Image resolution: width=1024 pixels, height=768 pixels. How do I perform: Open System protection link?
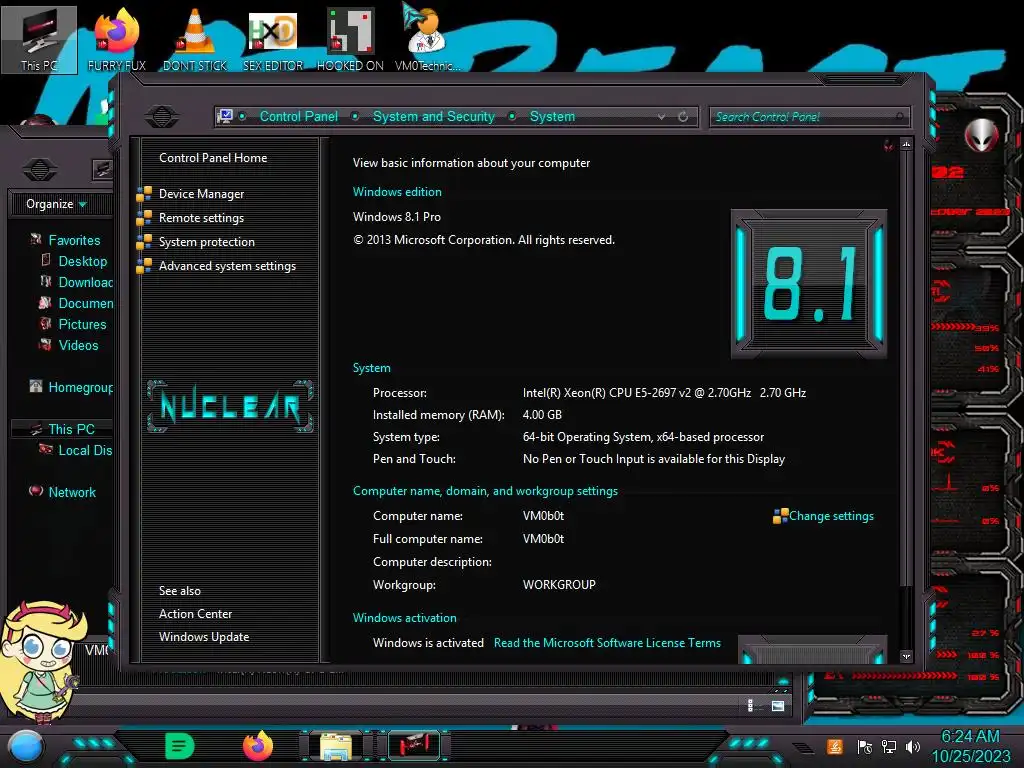click(206, 242)
